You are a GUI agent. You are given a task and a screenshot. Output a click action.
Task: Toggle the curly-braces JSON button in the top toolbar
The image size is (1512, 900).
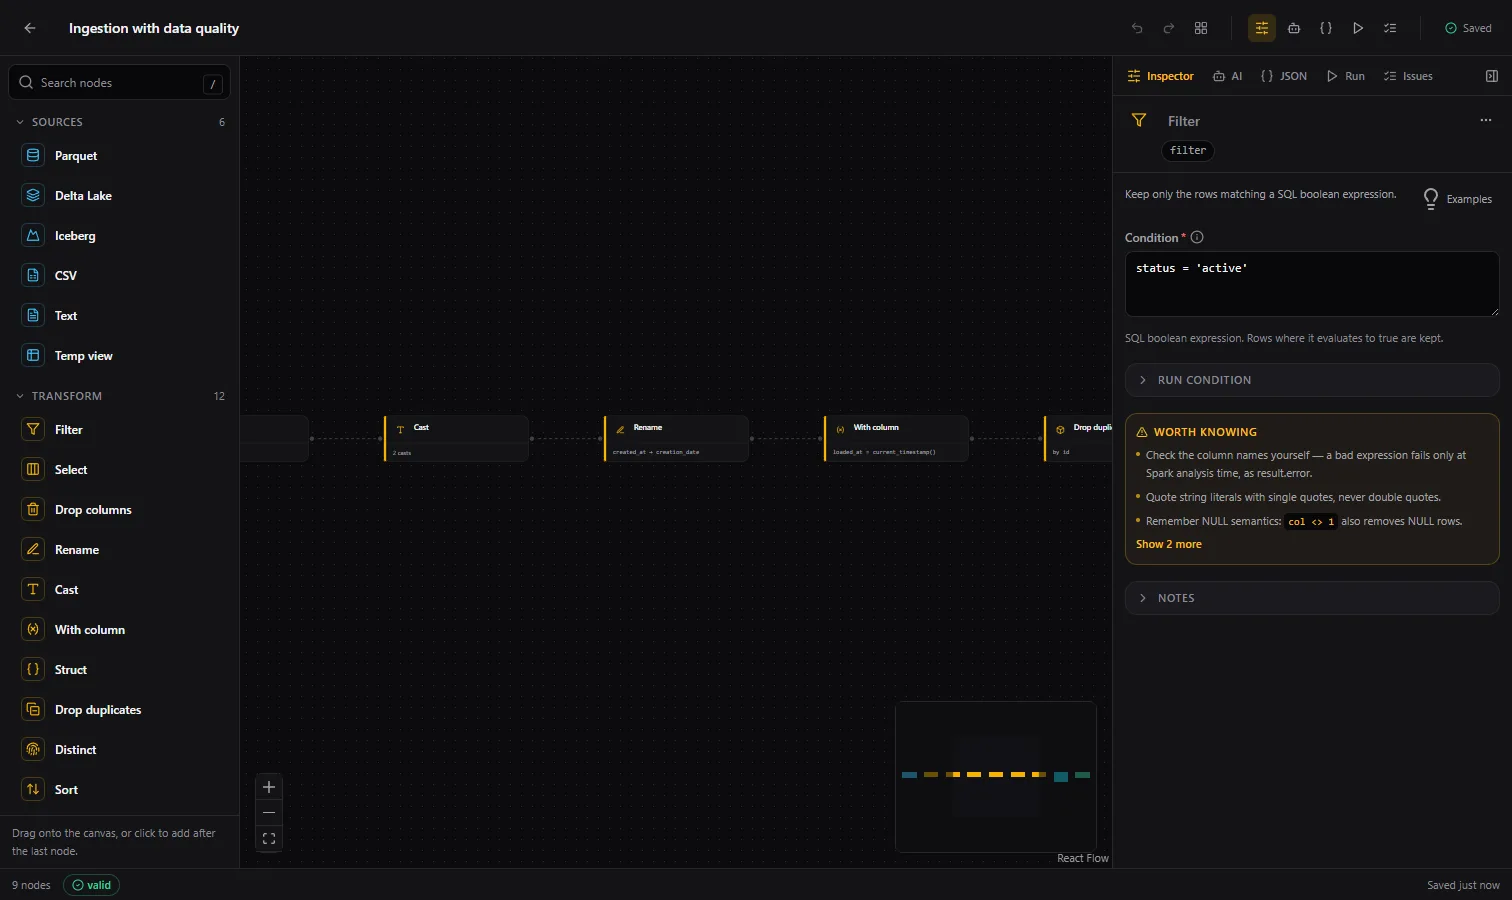pos(1326,28)
